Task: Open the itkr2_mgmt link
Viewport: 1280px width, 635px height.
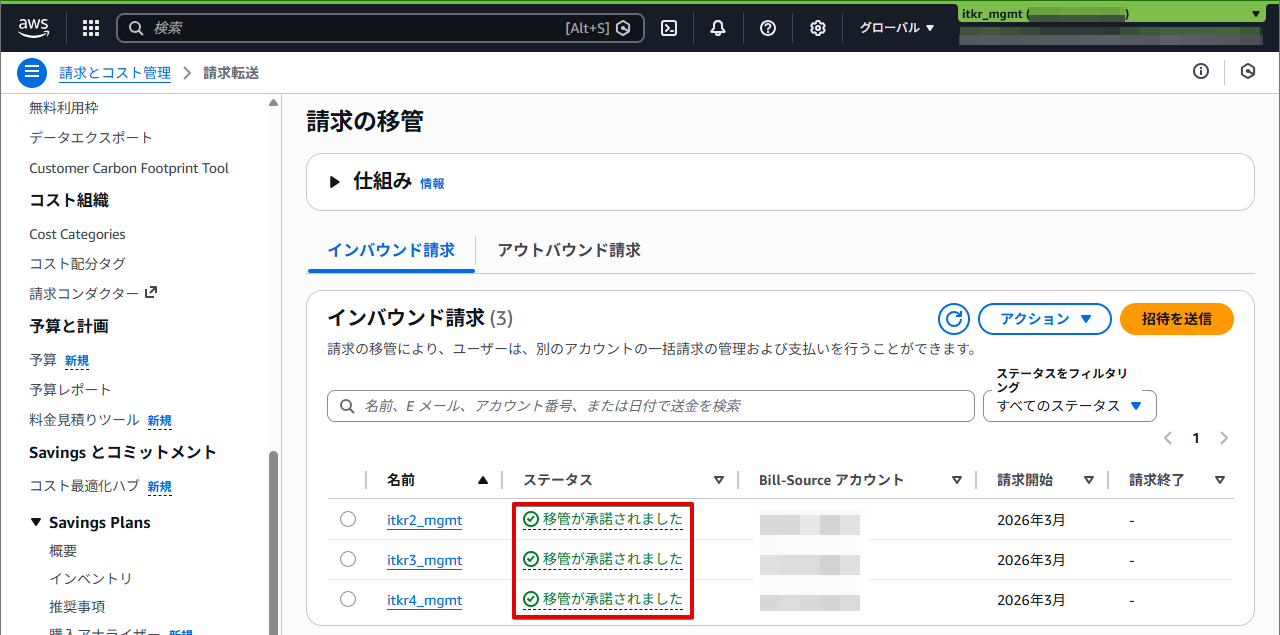Action: (424, 520)
